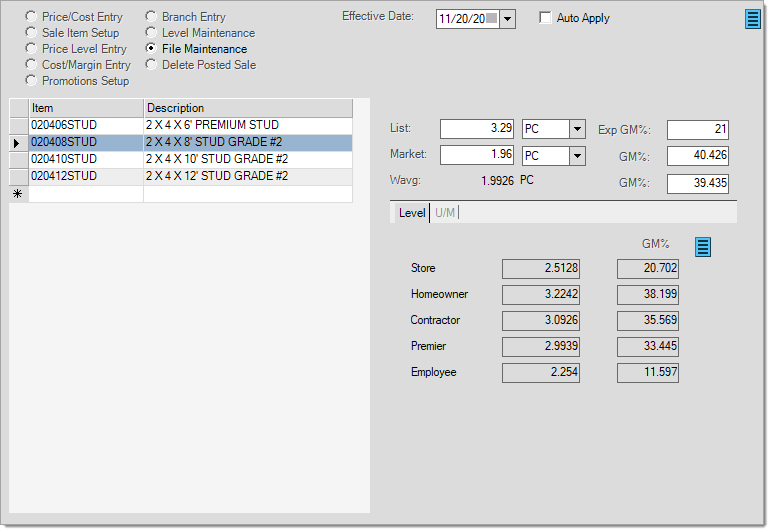Switch to the U/M tab

pos(445,213)
